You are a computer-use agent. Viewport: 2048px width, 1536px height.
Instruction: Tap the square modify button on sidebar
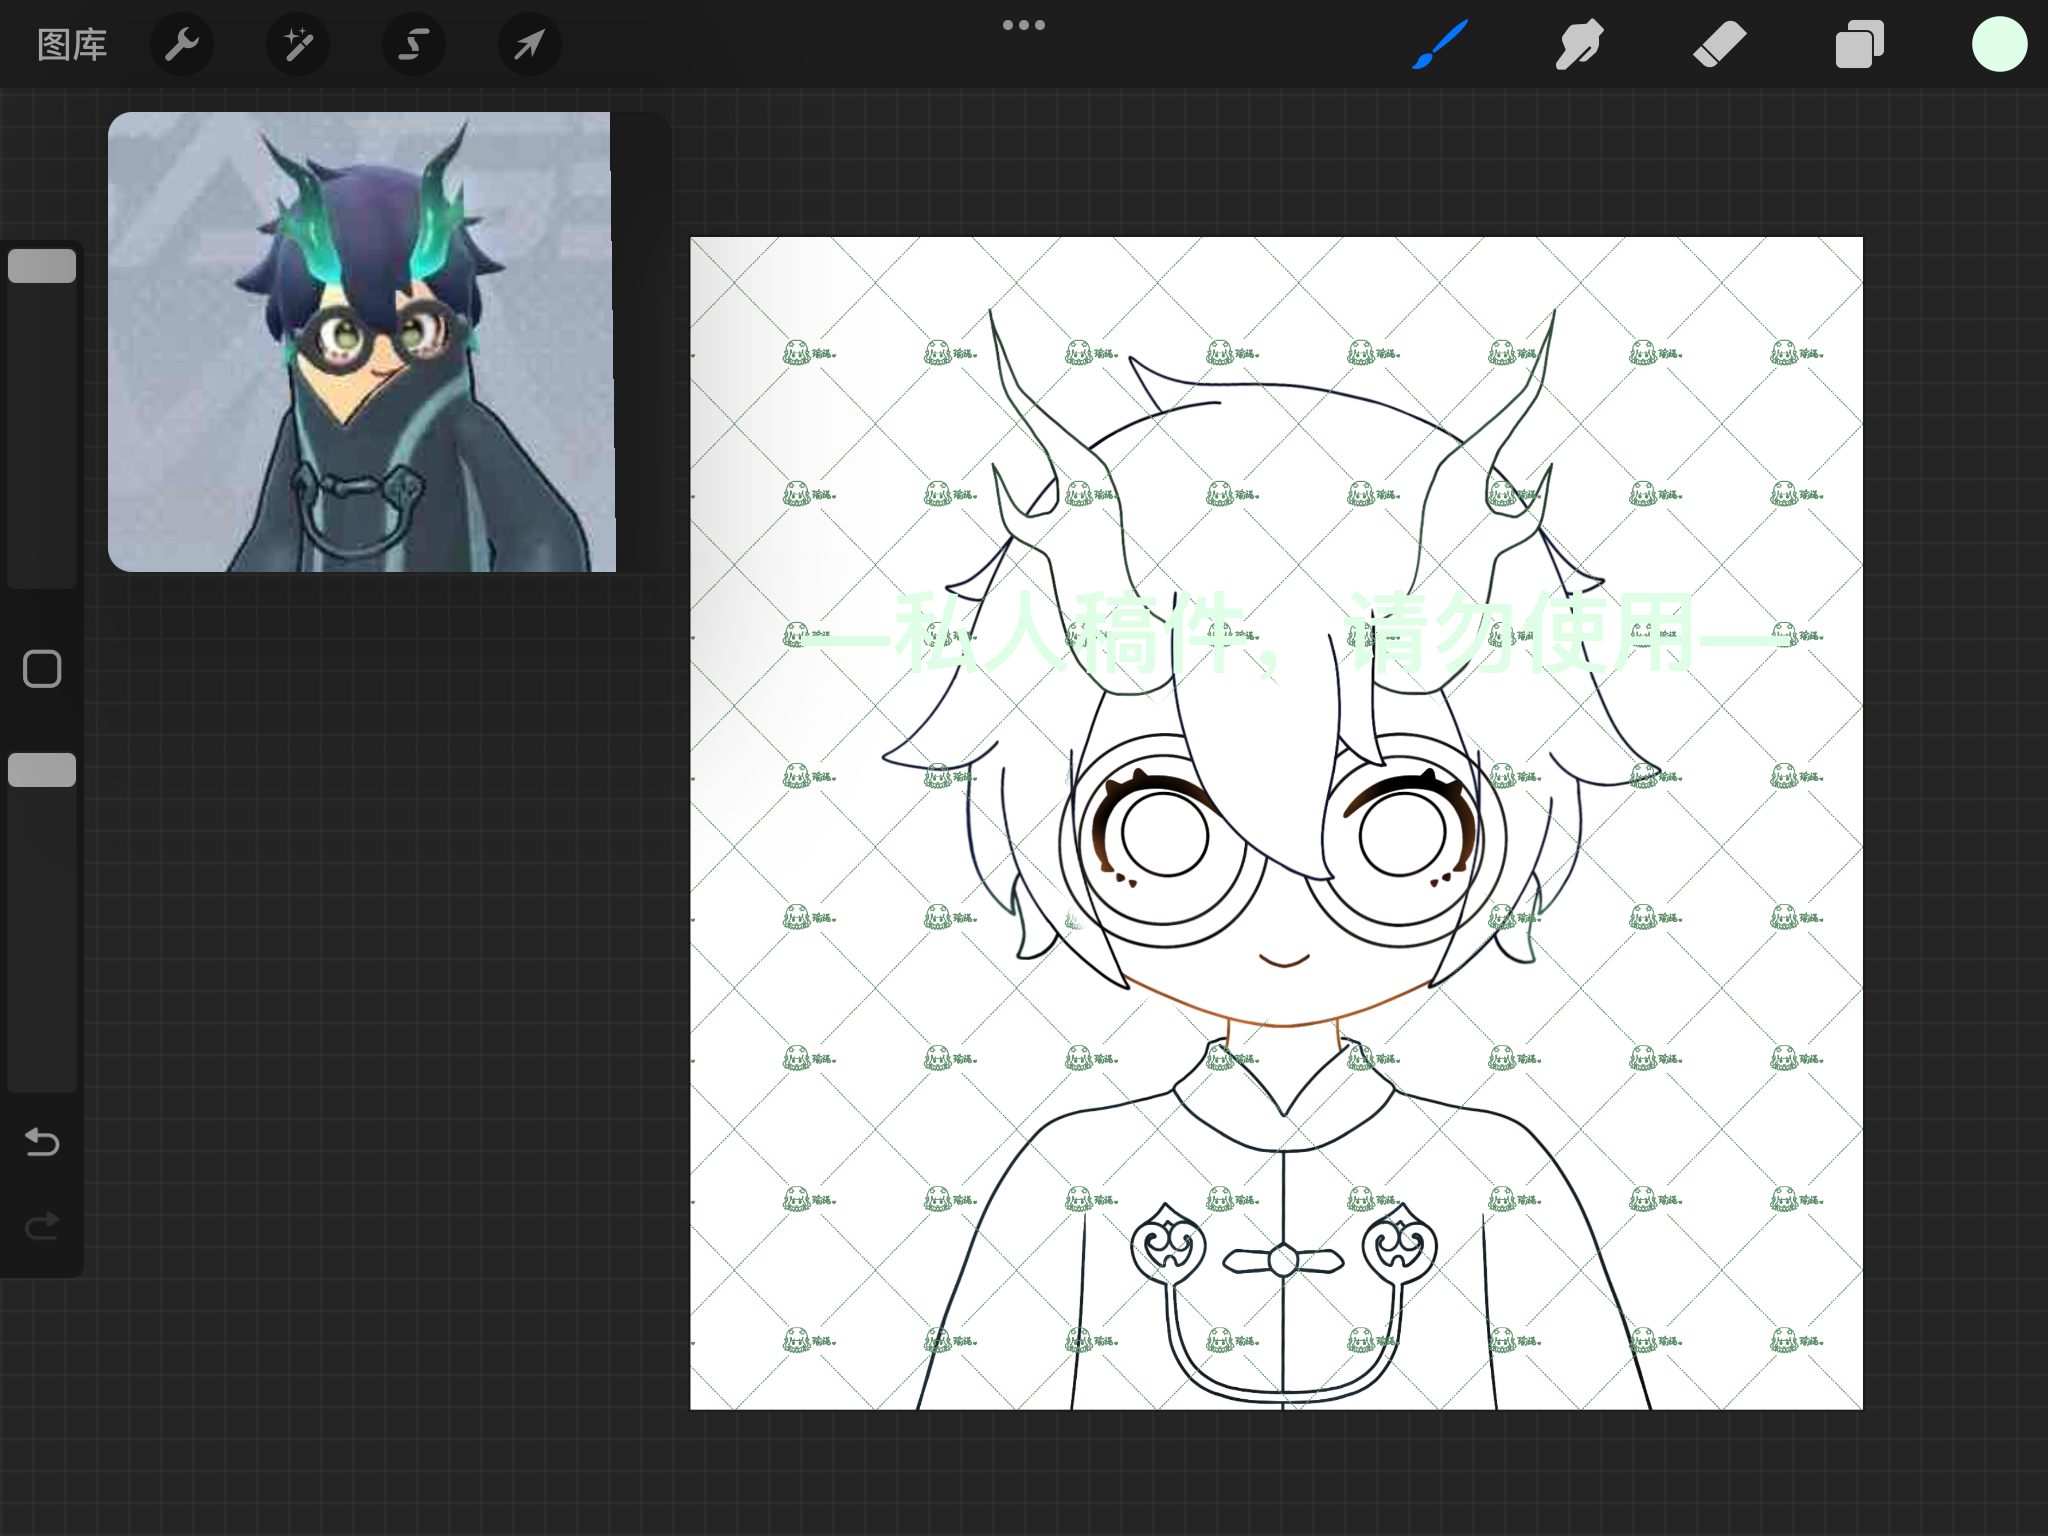(x=42, y=669)
